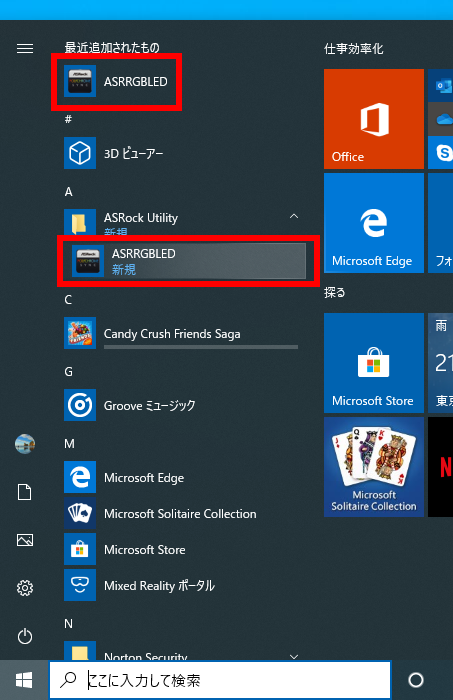The width and height of the screenshot is (453, 700).
Task: Click the ここに入力して検索 search box
Action: pos(220,680)
